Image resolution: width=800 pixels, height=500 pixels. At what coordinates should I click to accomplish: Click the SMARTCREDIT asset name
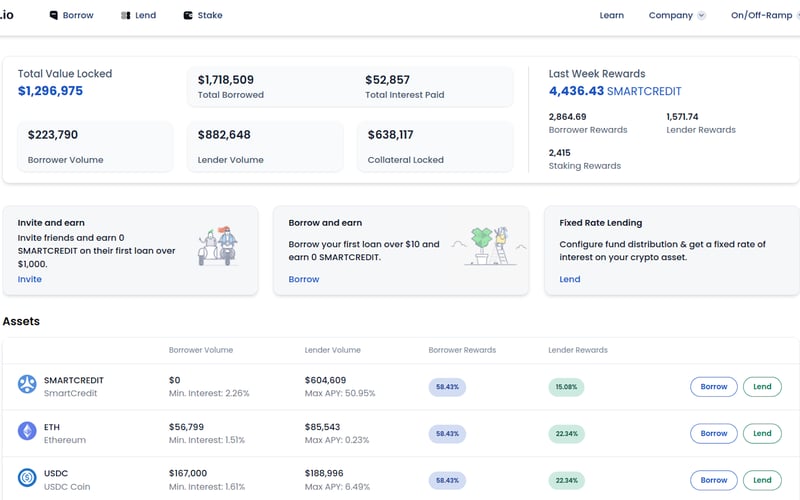73,380
